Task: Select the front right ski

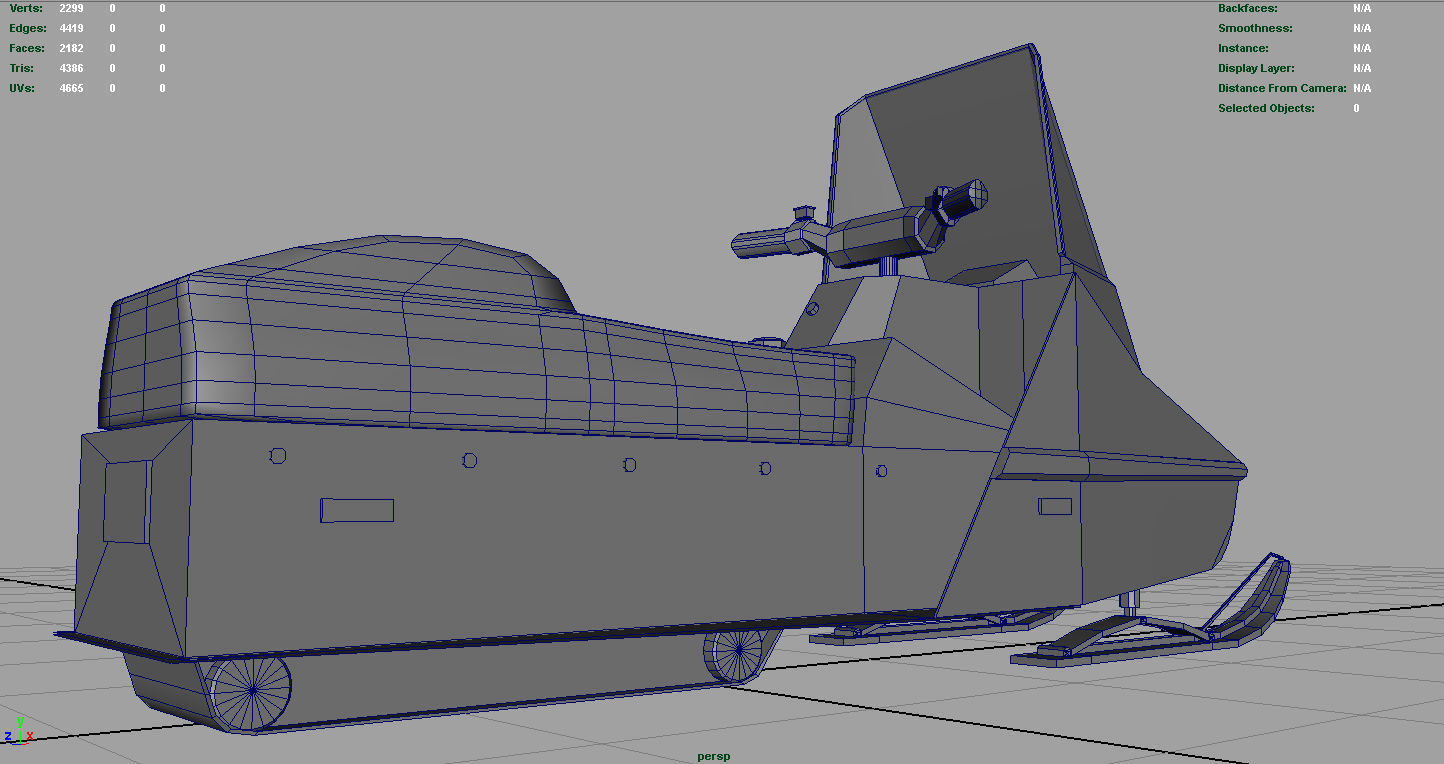Action: coord(1150,630)
